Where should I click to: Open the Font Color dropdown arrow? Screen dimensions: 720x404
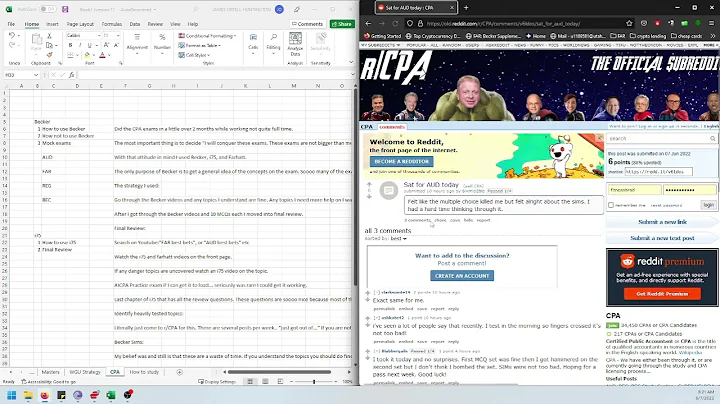109,55
